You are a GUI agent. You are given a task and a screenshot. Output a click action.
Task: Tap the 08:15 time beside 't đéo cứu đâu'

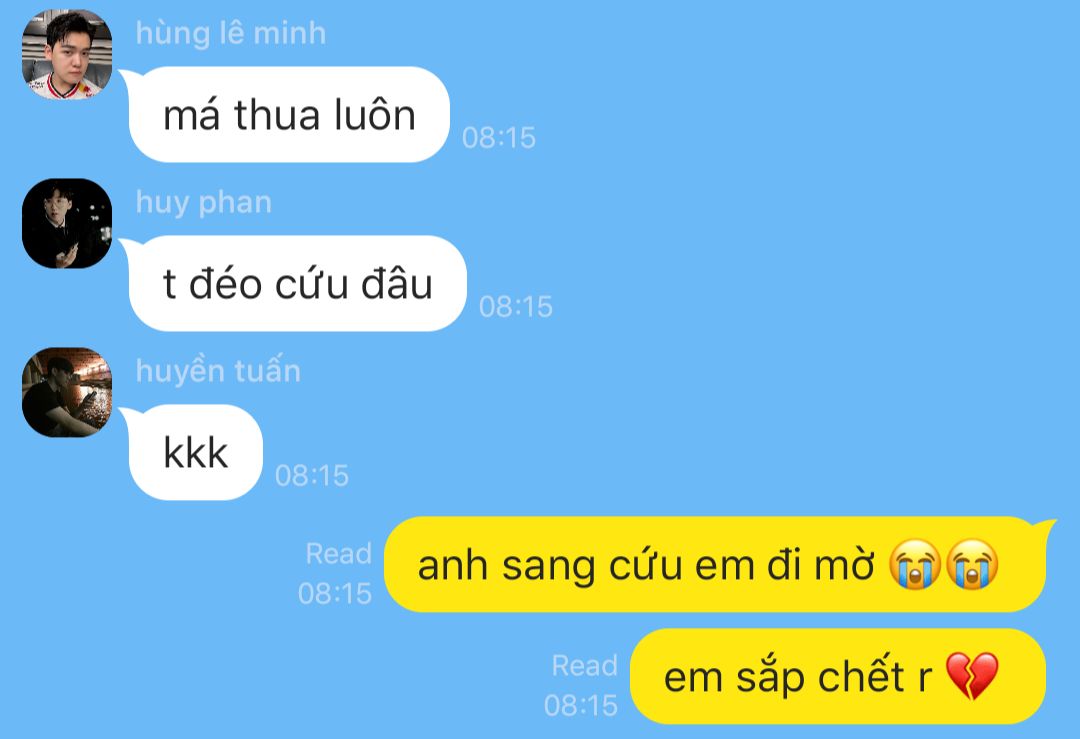click(516, 306)
